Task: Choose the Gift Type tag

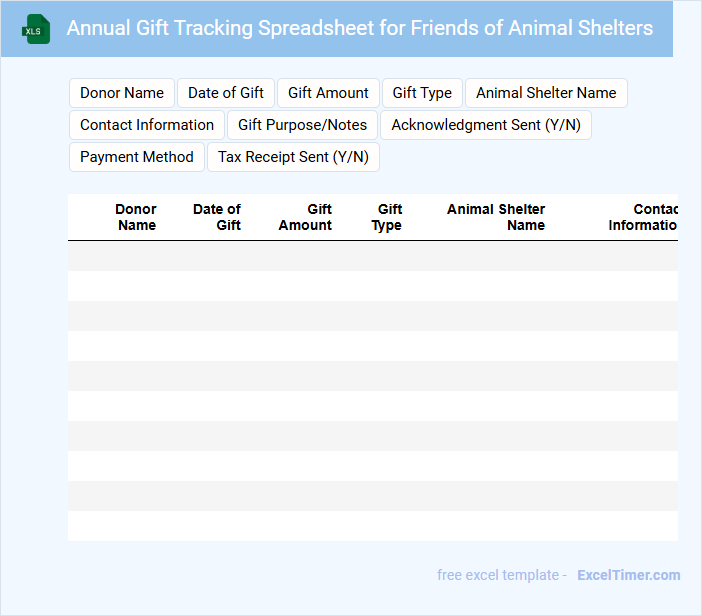Action: 422,93
